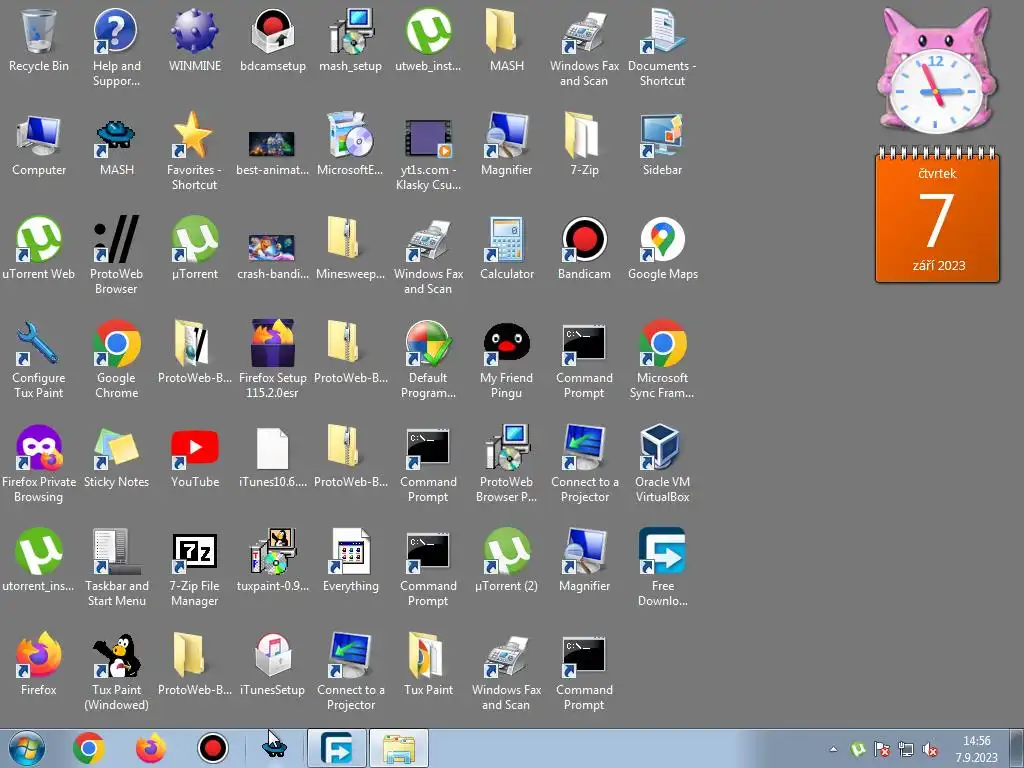Image resolution: width=1024 pixels, height=768 pixels.
Task: Select the MicrosoftE installer disc icon
Action: 351,135
